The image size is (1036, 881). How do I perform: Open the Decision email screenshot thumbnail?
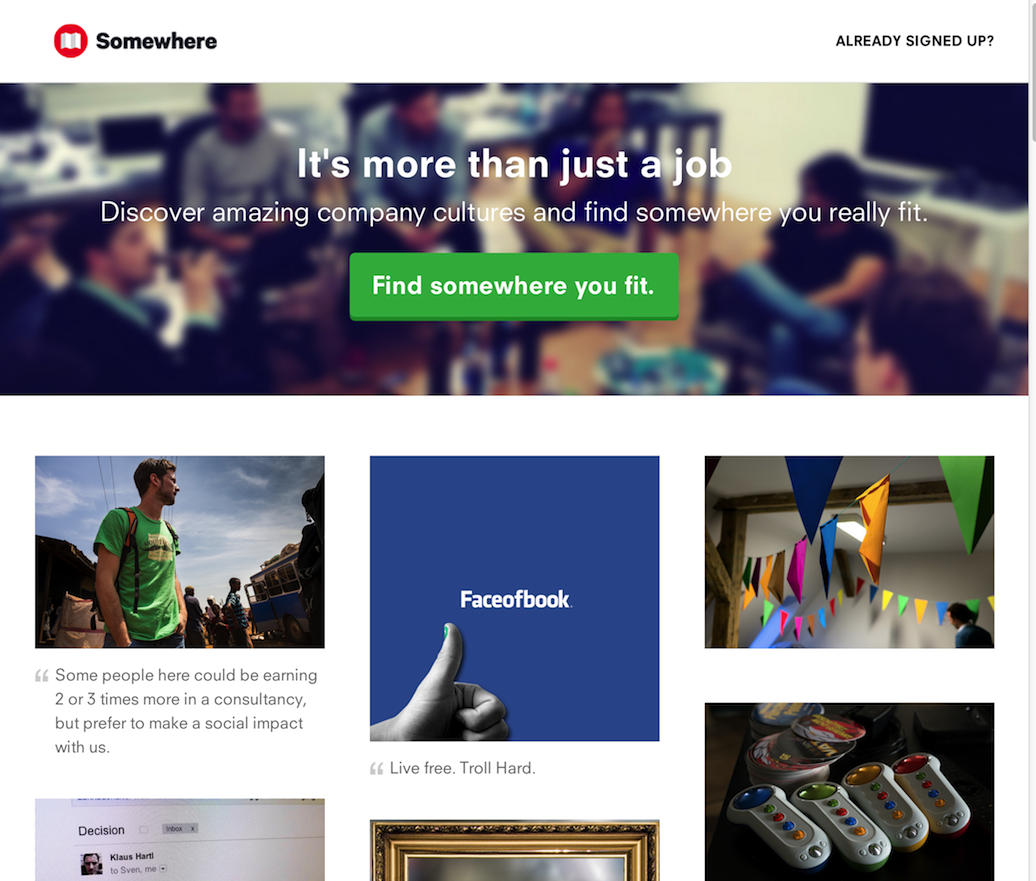180,839
